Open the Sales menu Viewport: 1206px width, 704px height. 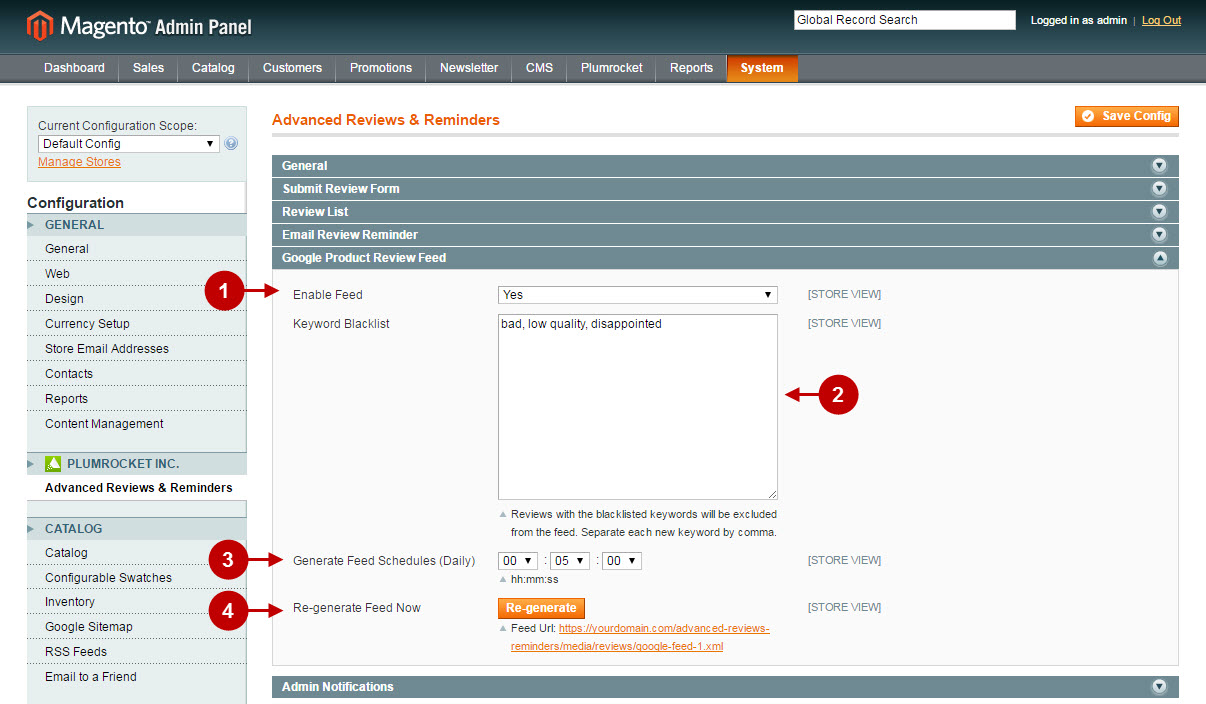coord(148,68)
